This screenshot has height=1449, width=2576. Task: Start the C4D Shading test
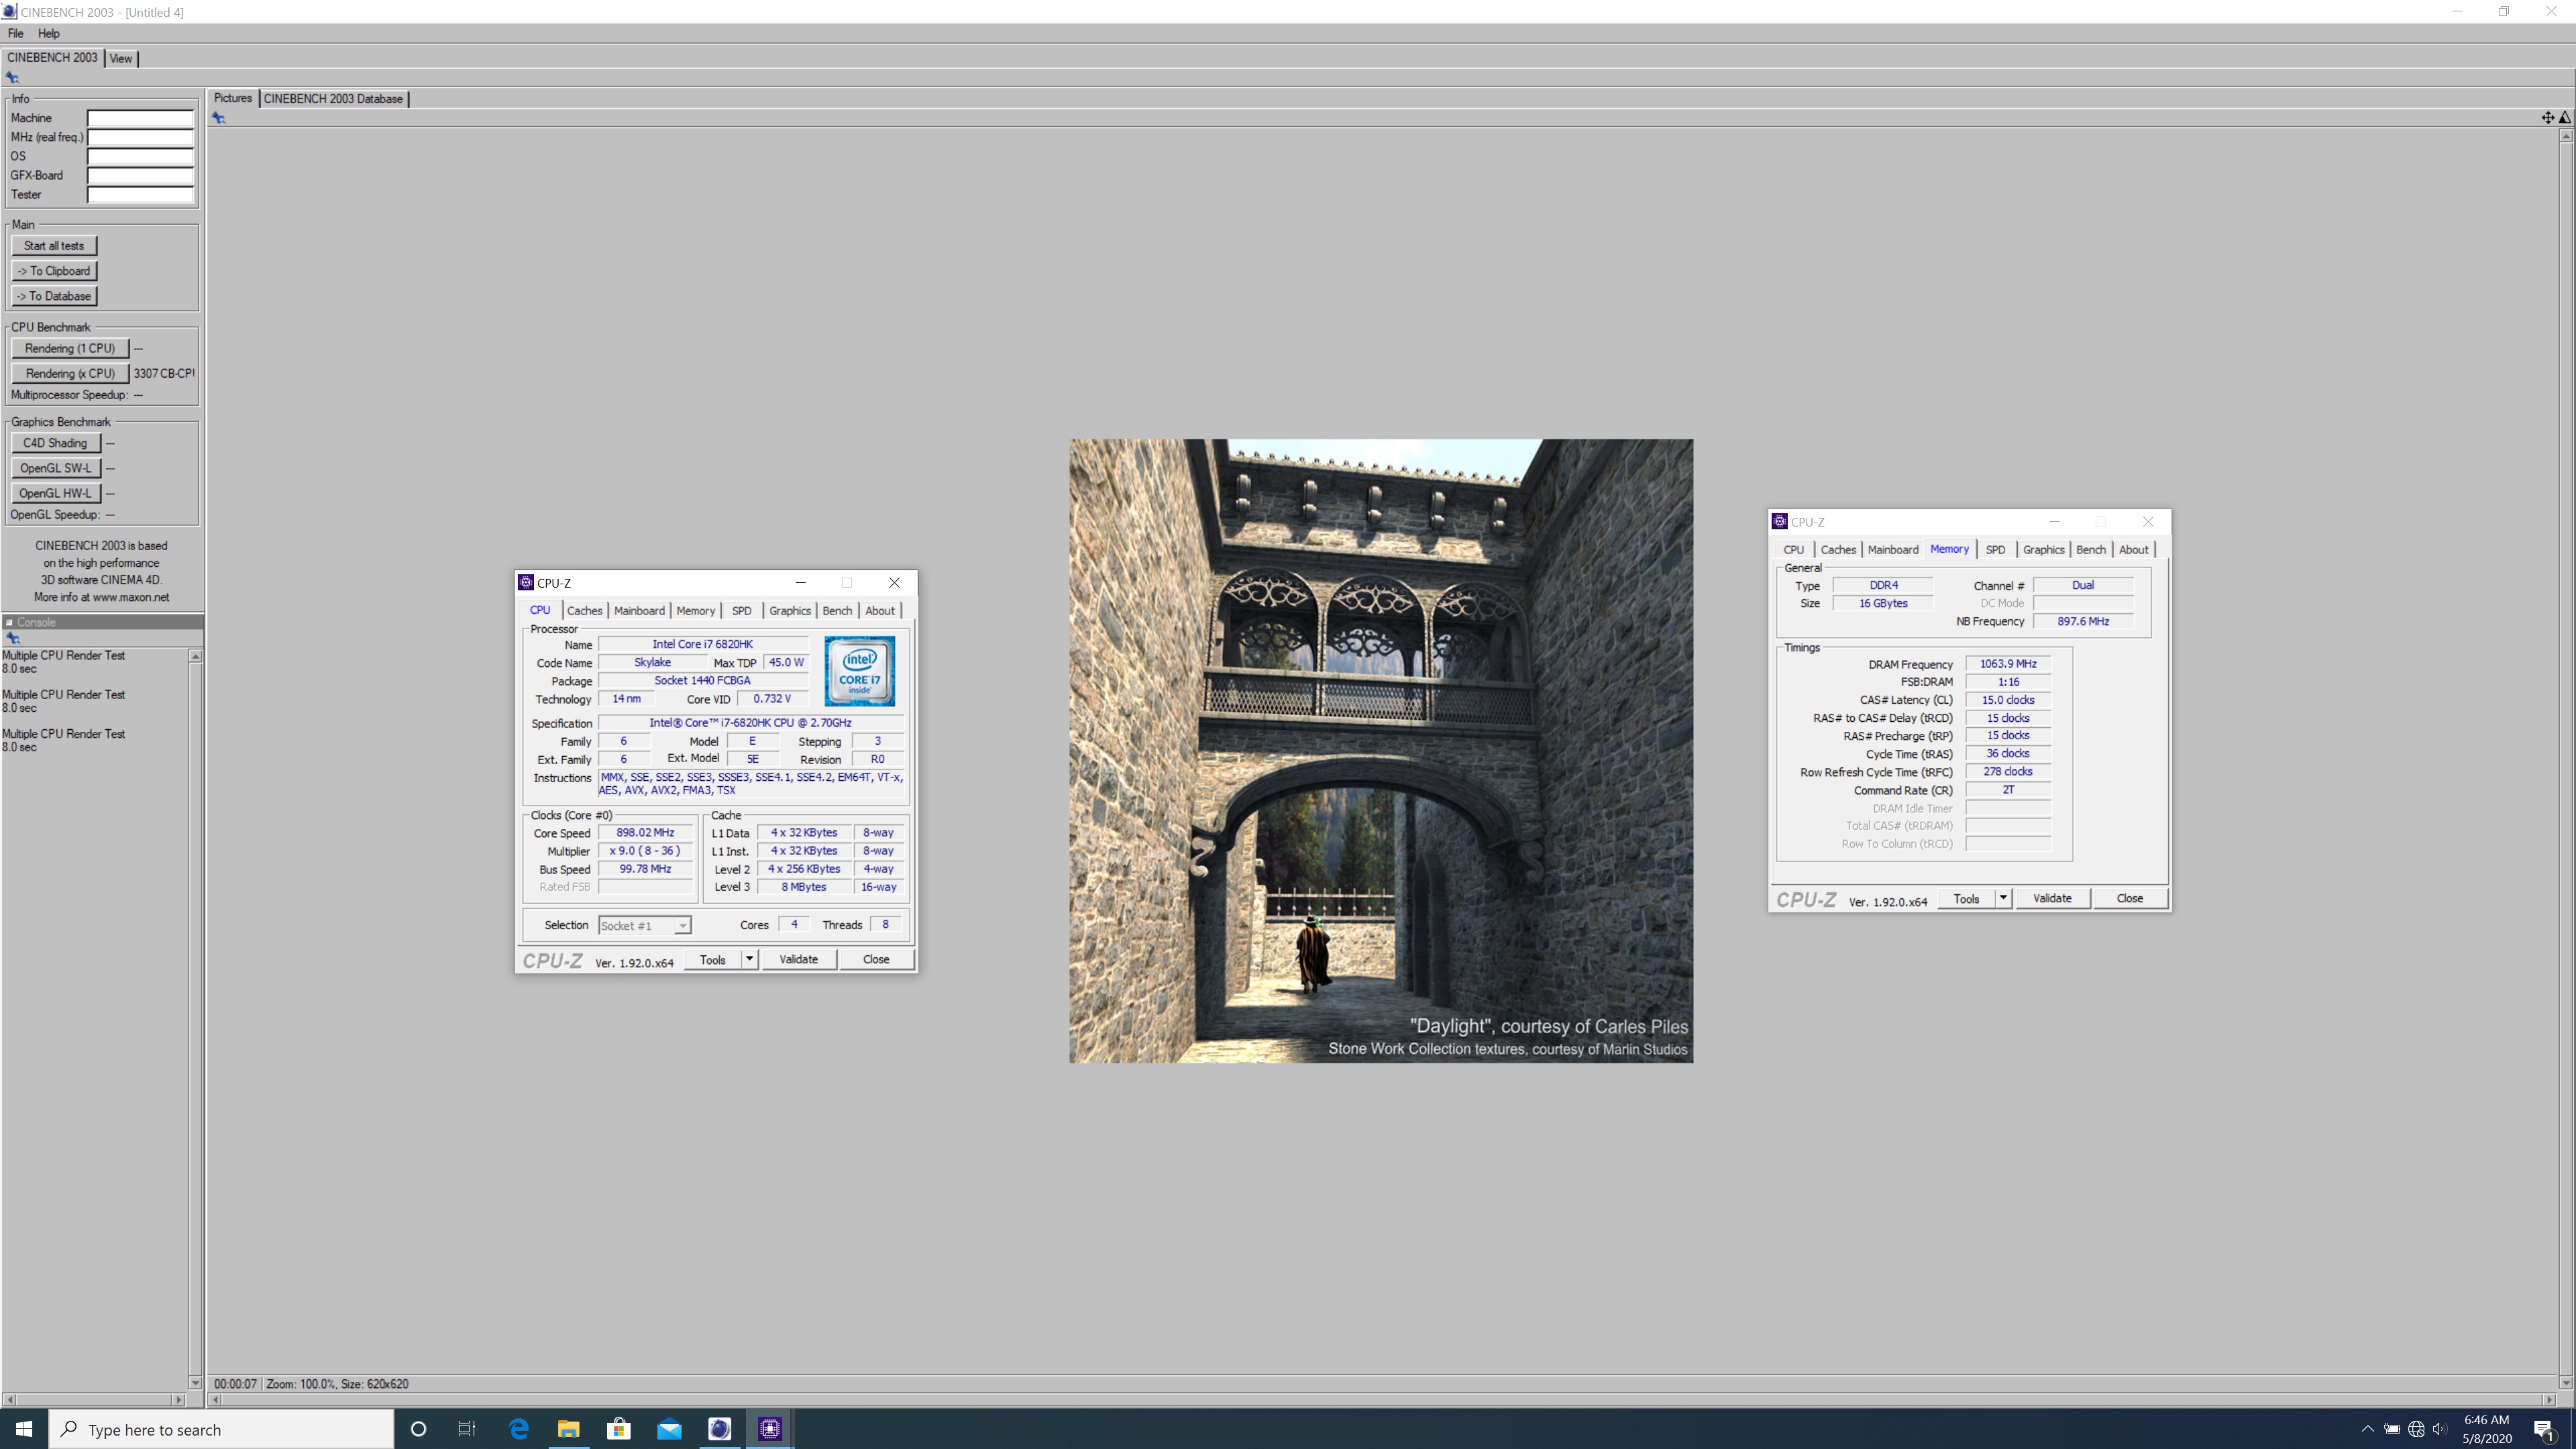tap(55, 443)
